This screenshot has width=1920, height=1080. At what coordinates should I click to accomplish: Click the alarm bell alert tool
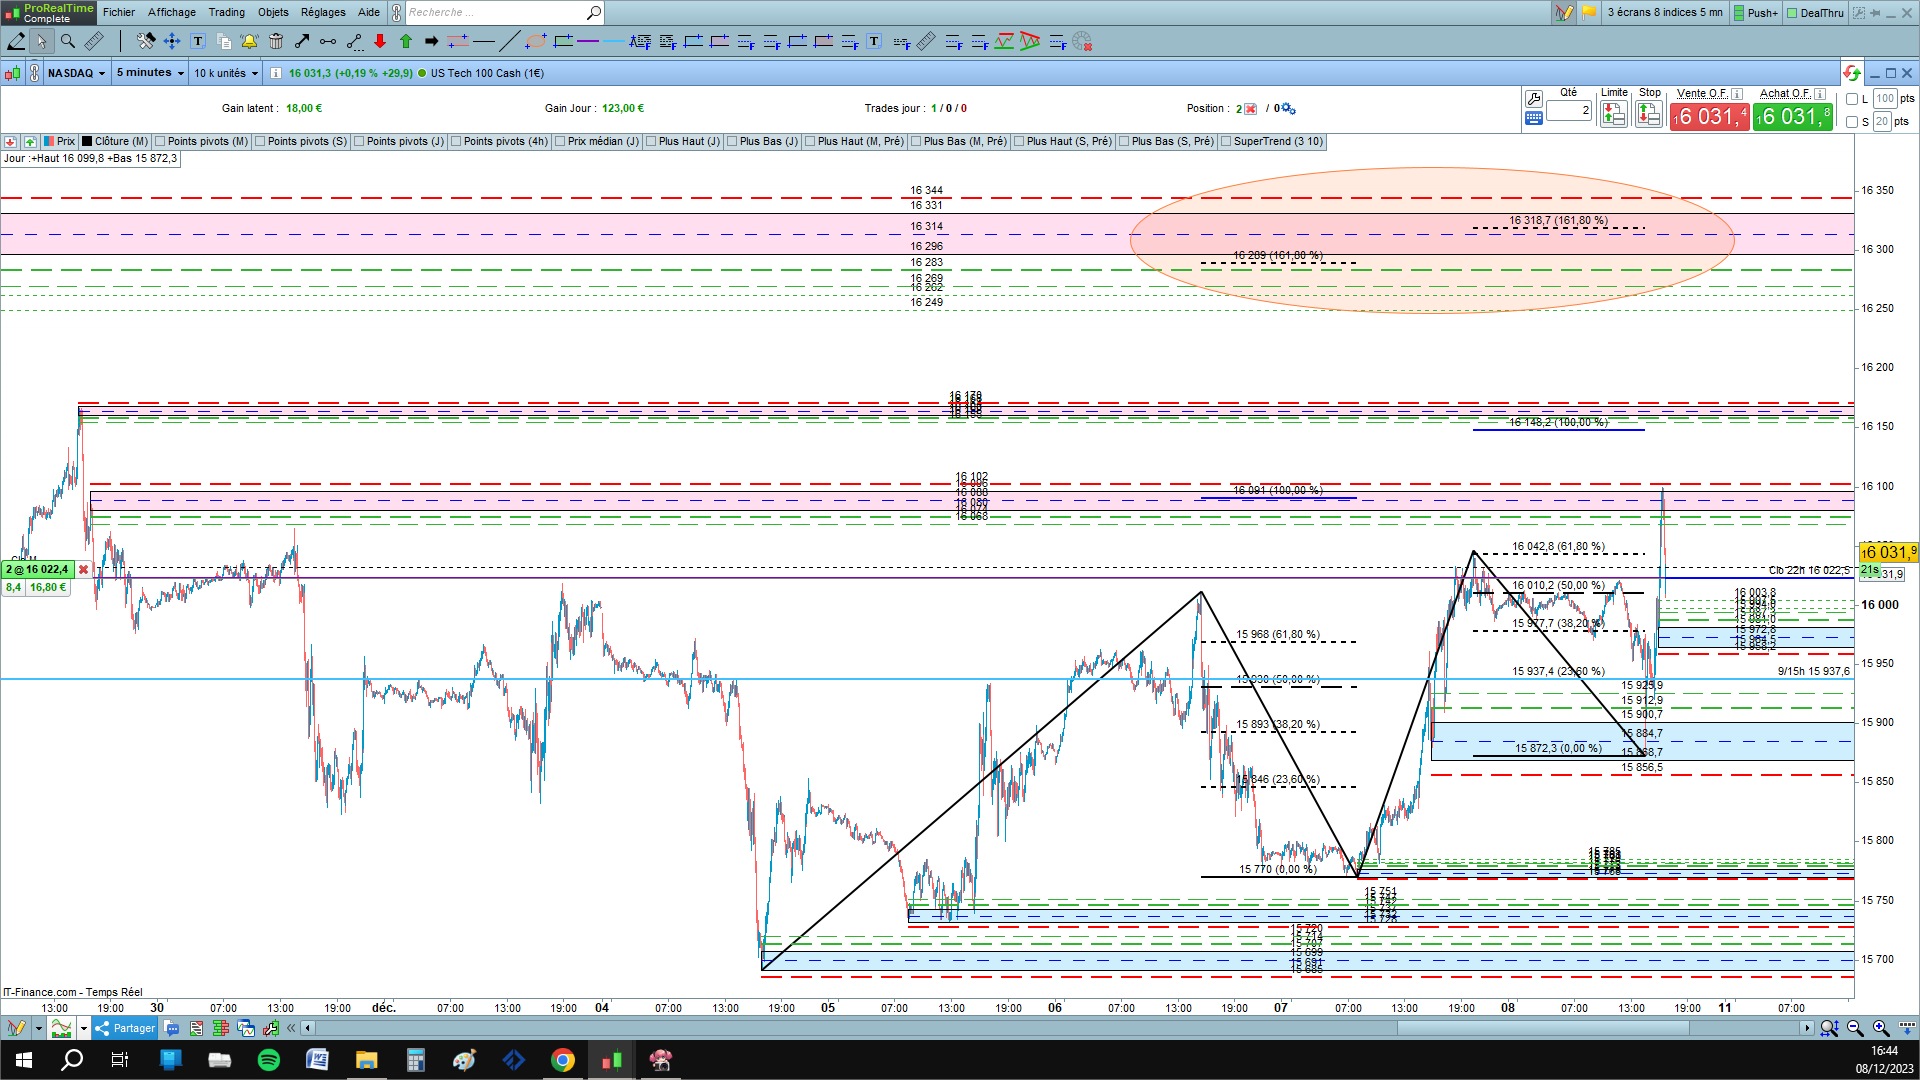click(x=249, y=41)
